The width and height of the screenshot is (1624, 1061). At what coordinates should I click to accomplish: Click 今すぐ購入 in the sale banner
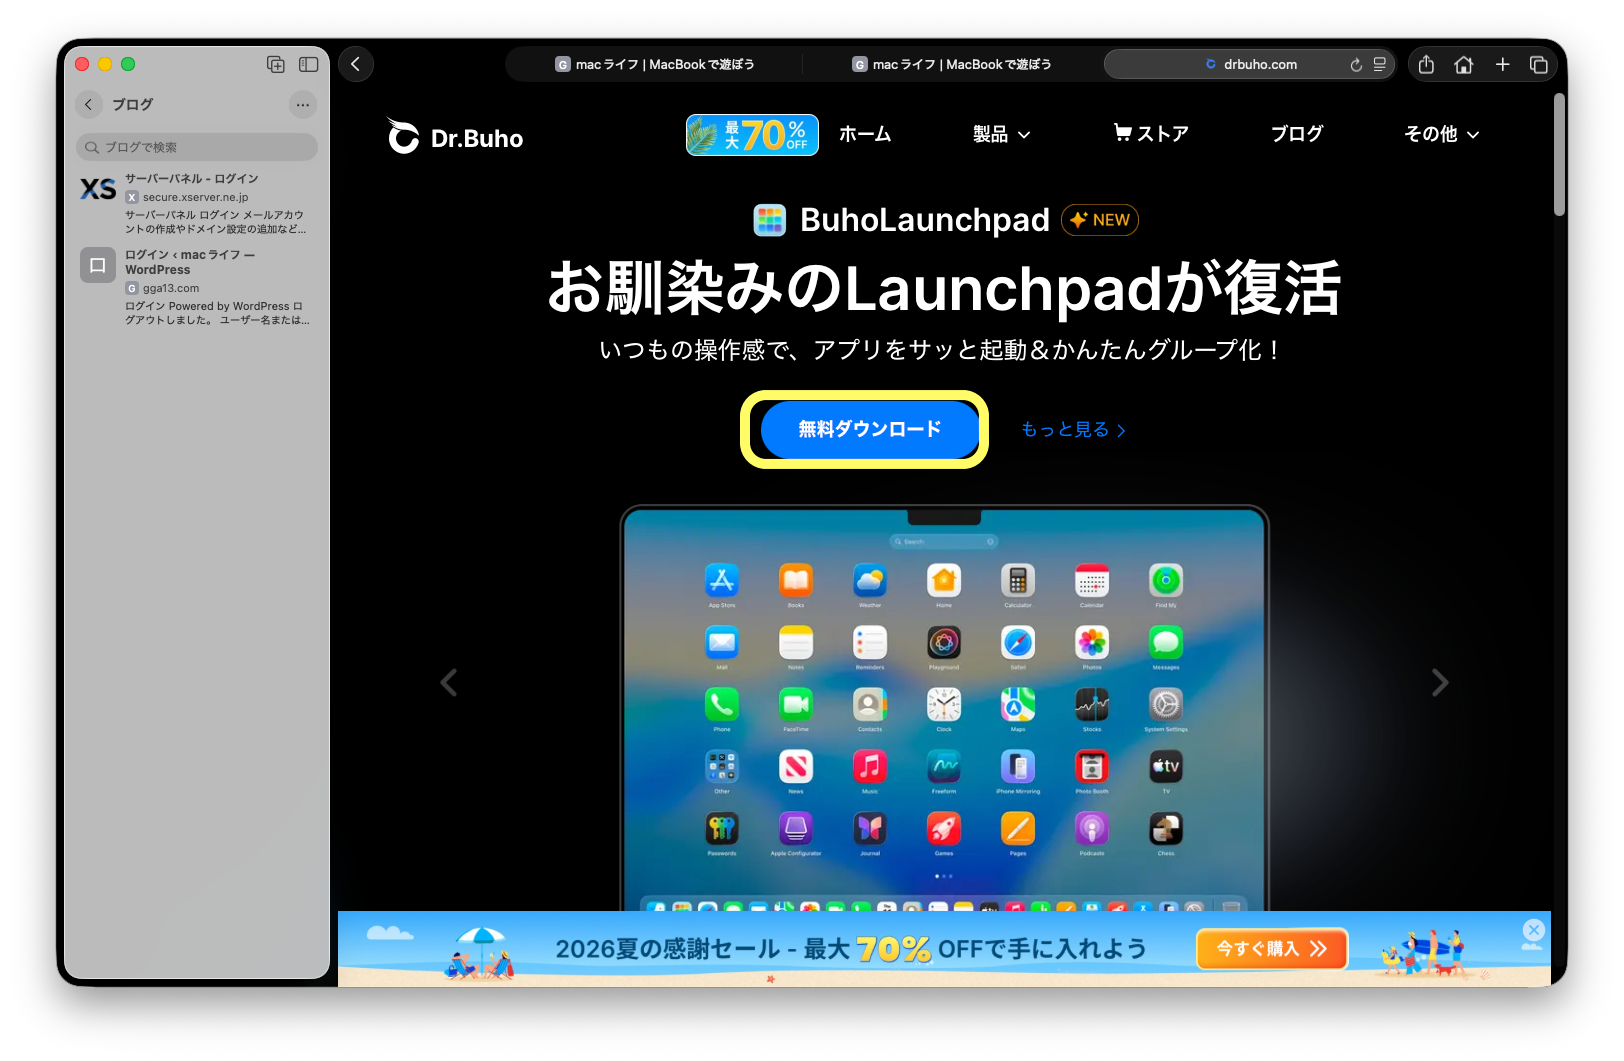coord(1272,949)
